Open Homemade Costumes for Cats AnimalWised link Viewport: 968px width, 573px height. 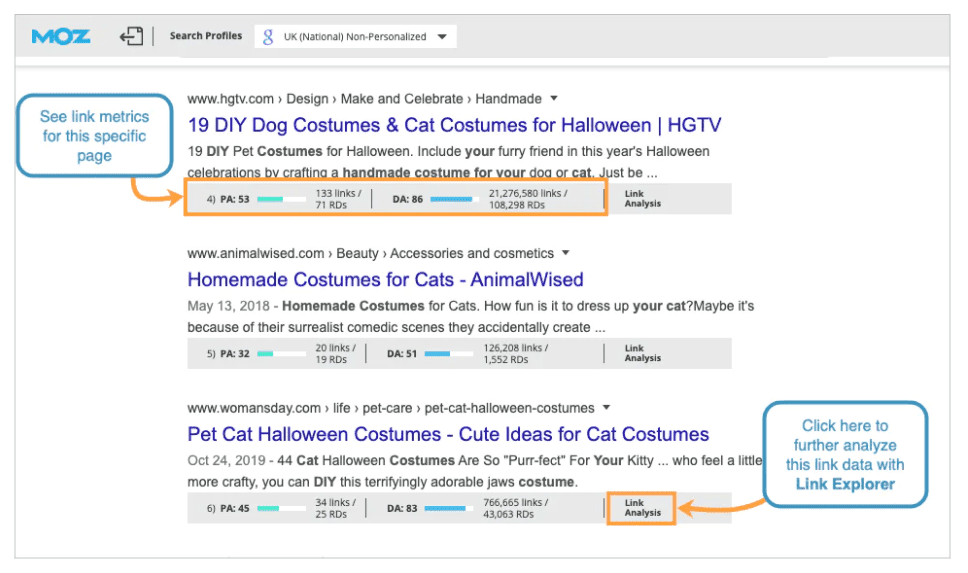click(x=385, y=280)
